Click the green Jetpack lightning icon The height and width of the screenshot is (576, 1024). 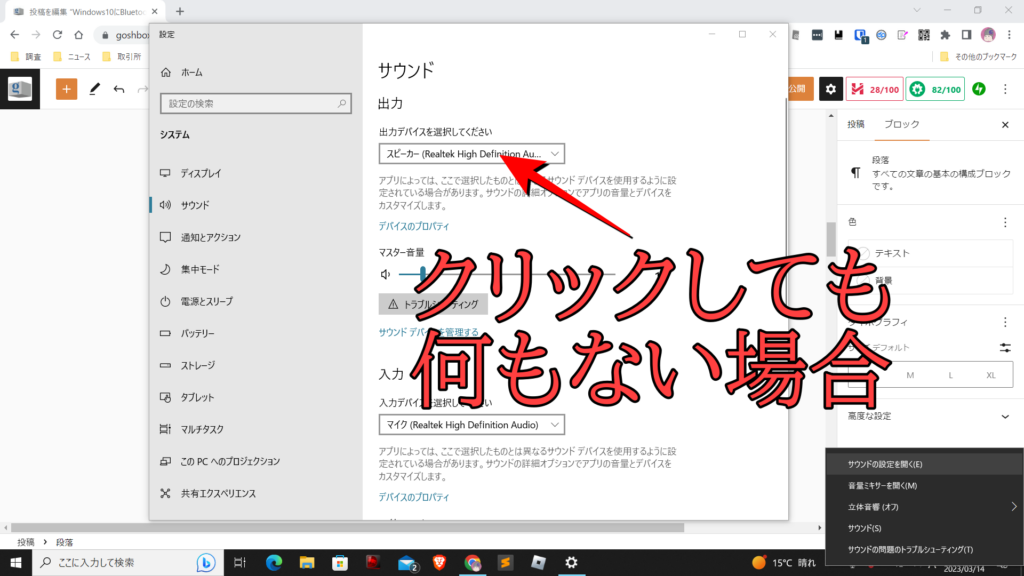click(x=979, y=89)
